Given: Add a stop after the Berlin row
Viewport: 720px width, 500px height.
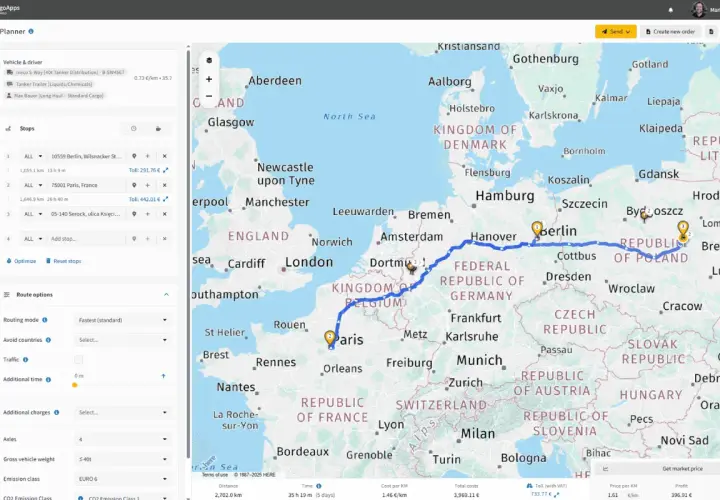Looking at the screenshot, I should 147,156.
